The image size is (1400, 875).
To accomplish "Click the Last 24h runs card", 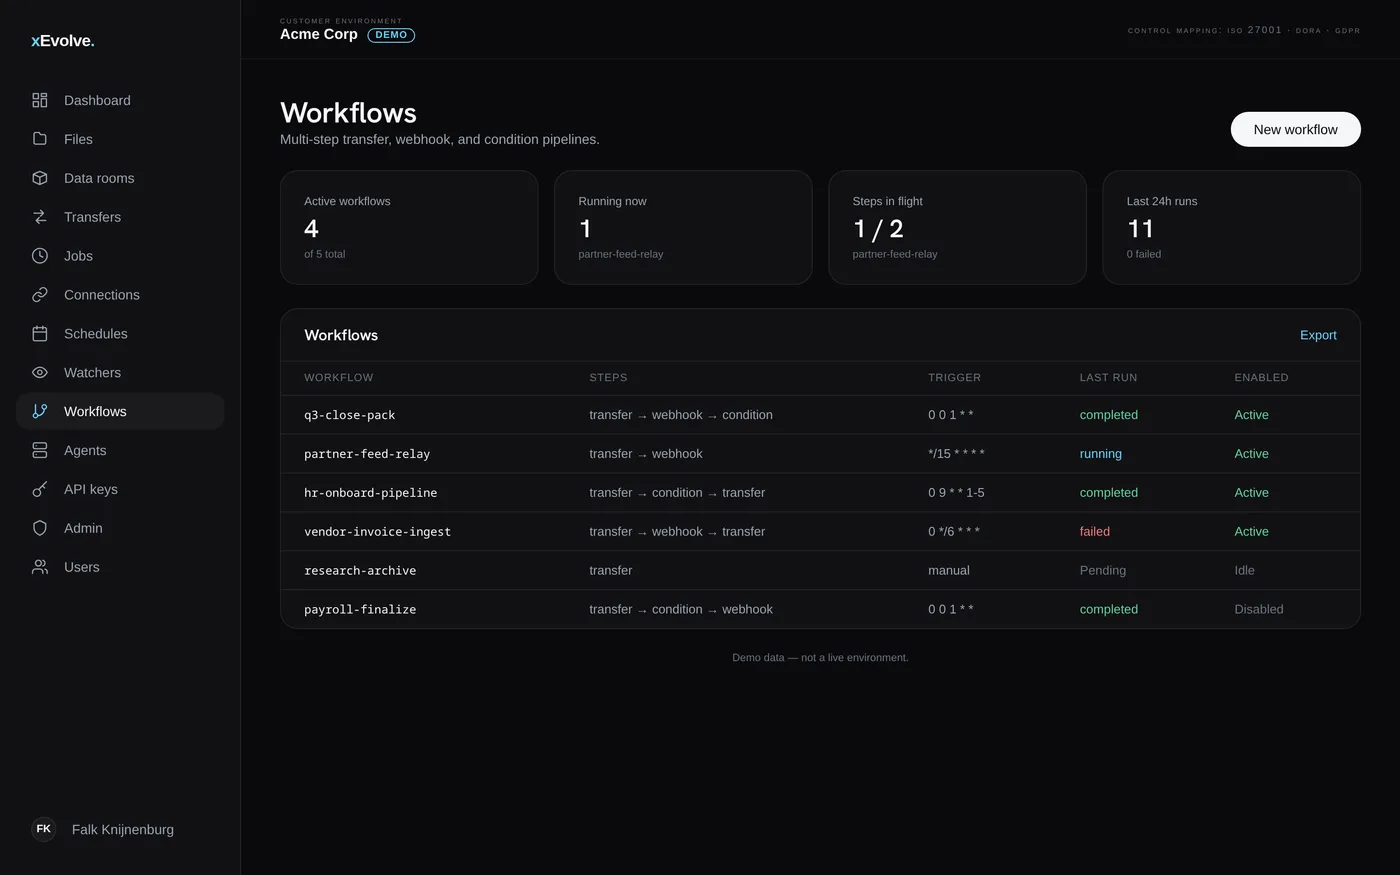I will pos(1231,227).
